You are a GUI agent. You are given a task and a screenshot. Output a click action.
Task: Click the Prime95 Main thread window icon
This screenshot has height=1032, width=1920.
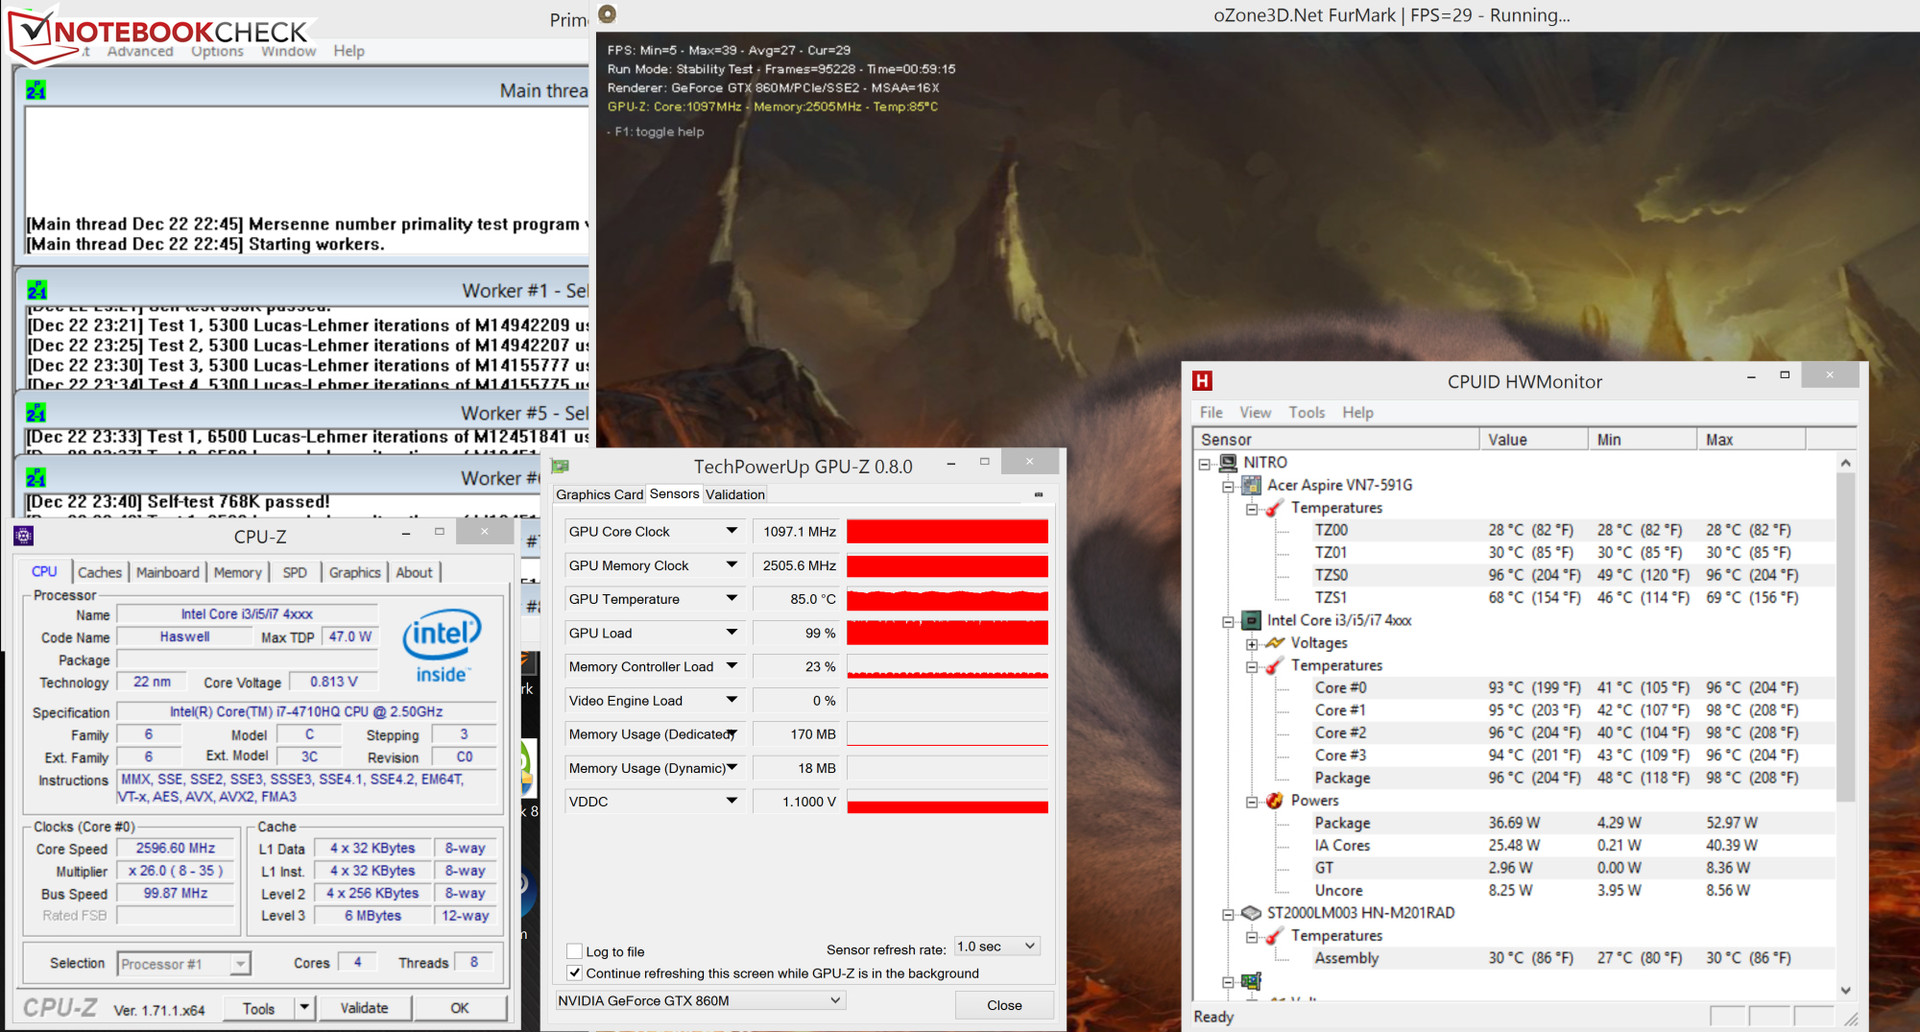click(x=36, y=90)
